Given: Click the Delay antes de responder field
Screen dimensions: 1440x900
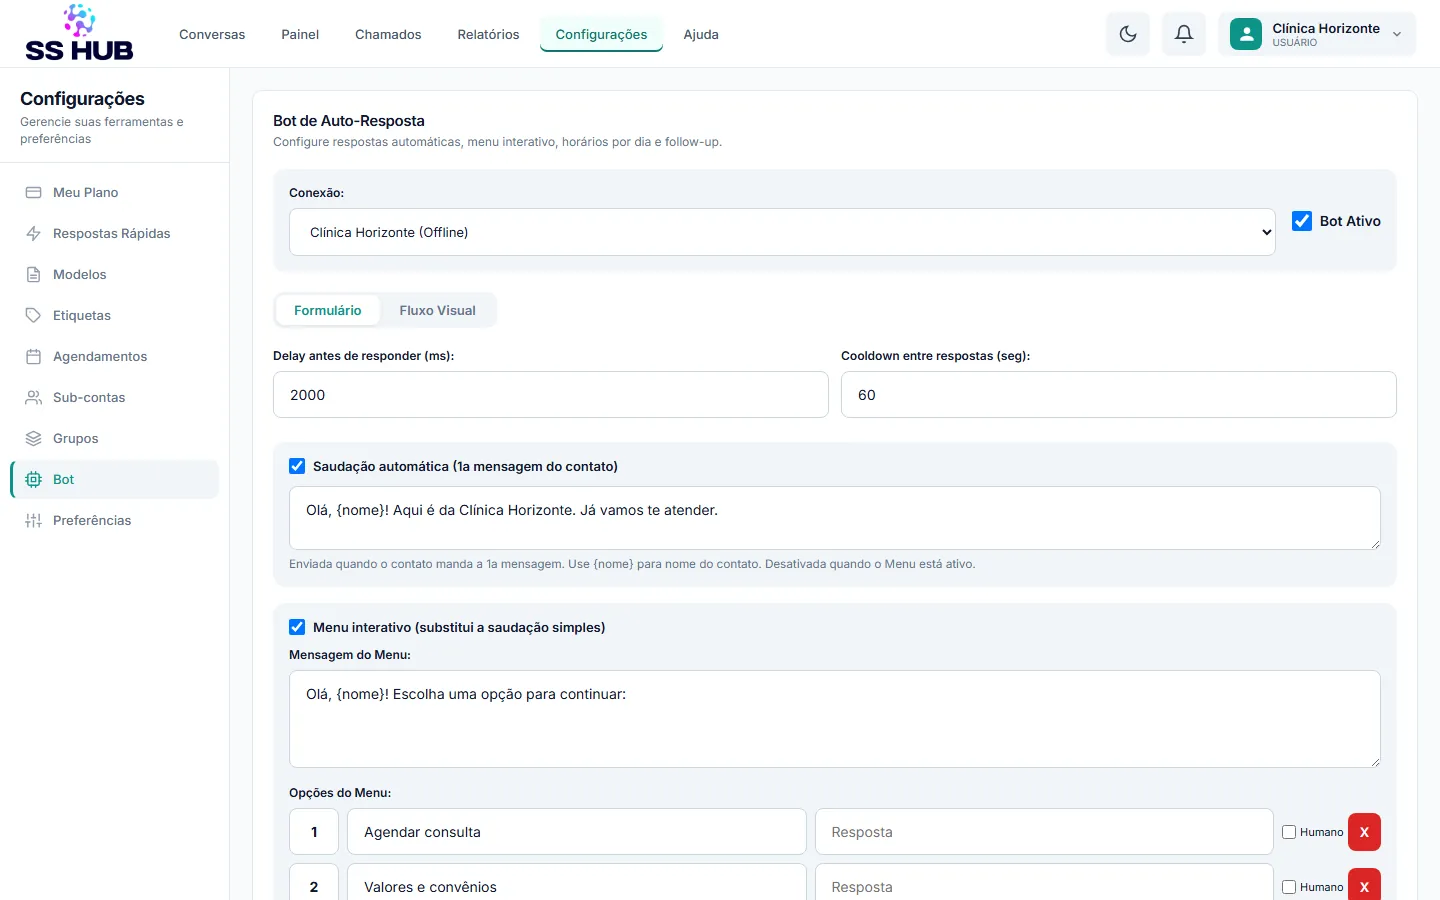Looking at the screenshot, I should click(x=550, y=395).
